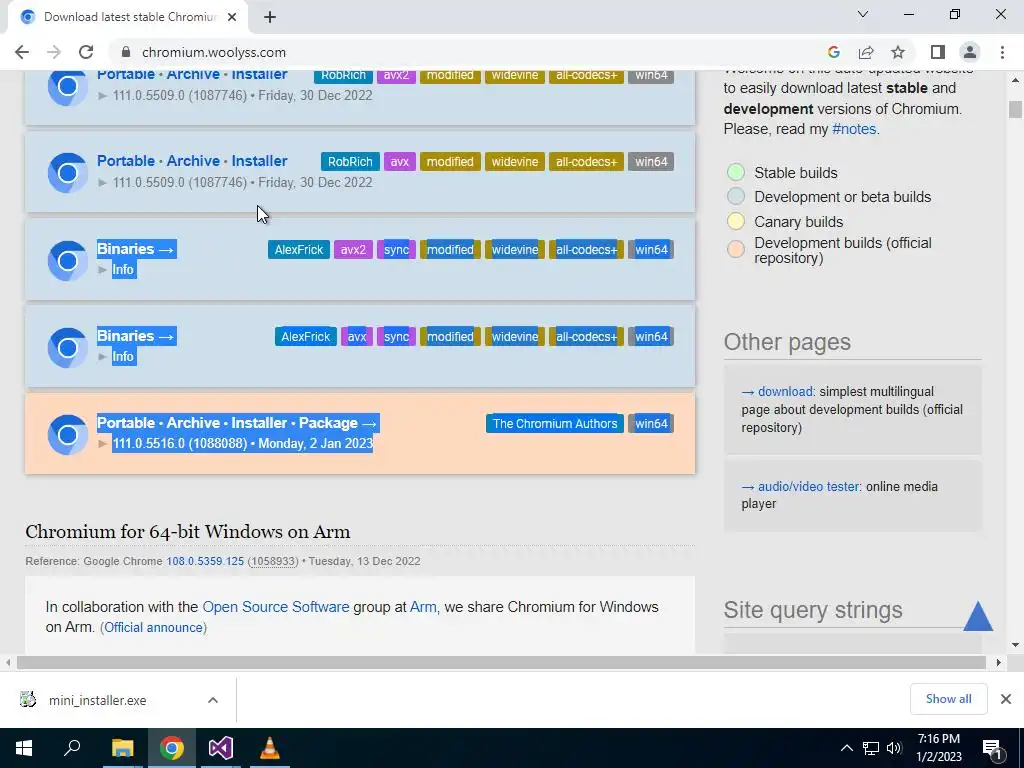
Task: Open the notification center icon
Action: pos(991,749)
